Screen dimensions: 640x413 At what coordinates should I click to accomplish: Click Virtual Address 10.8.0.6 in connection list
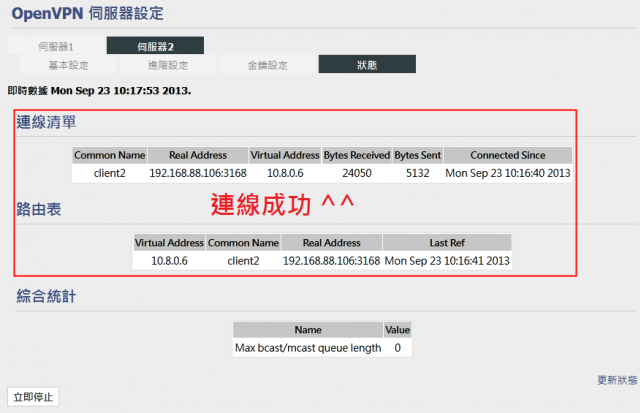[x=285, y=173]
